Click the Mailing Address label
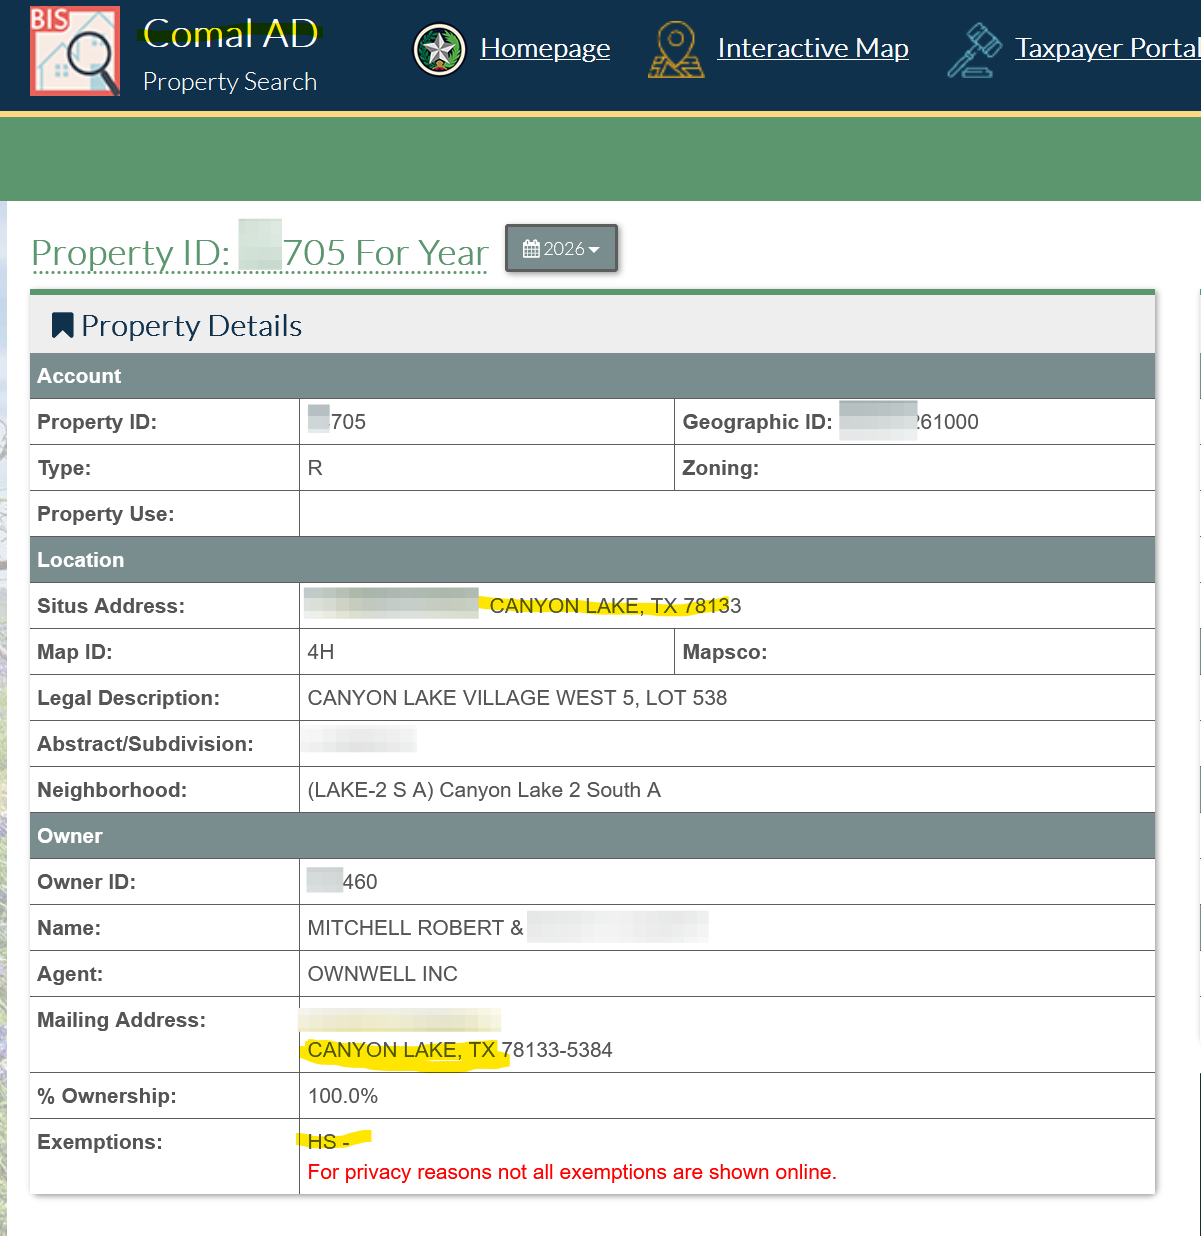This screenshot has width=1201, height=1236. click(x=121, y=1020)
